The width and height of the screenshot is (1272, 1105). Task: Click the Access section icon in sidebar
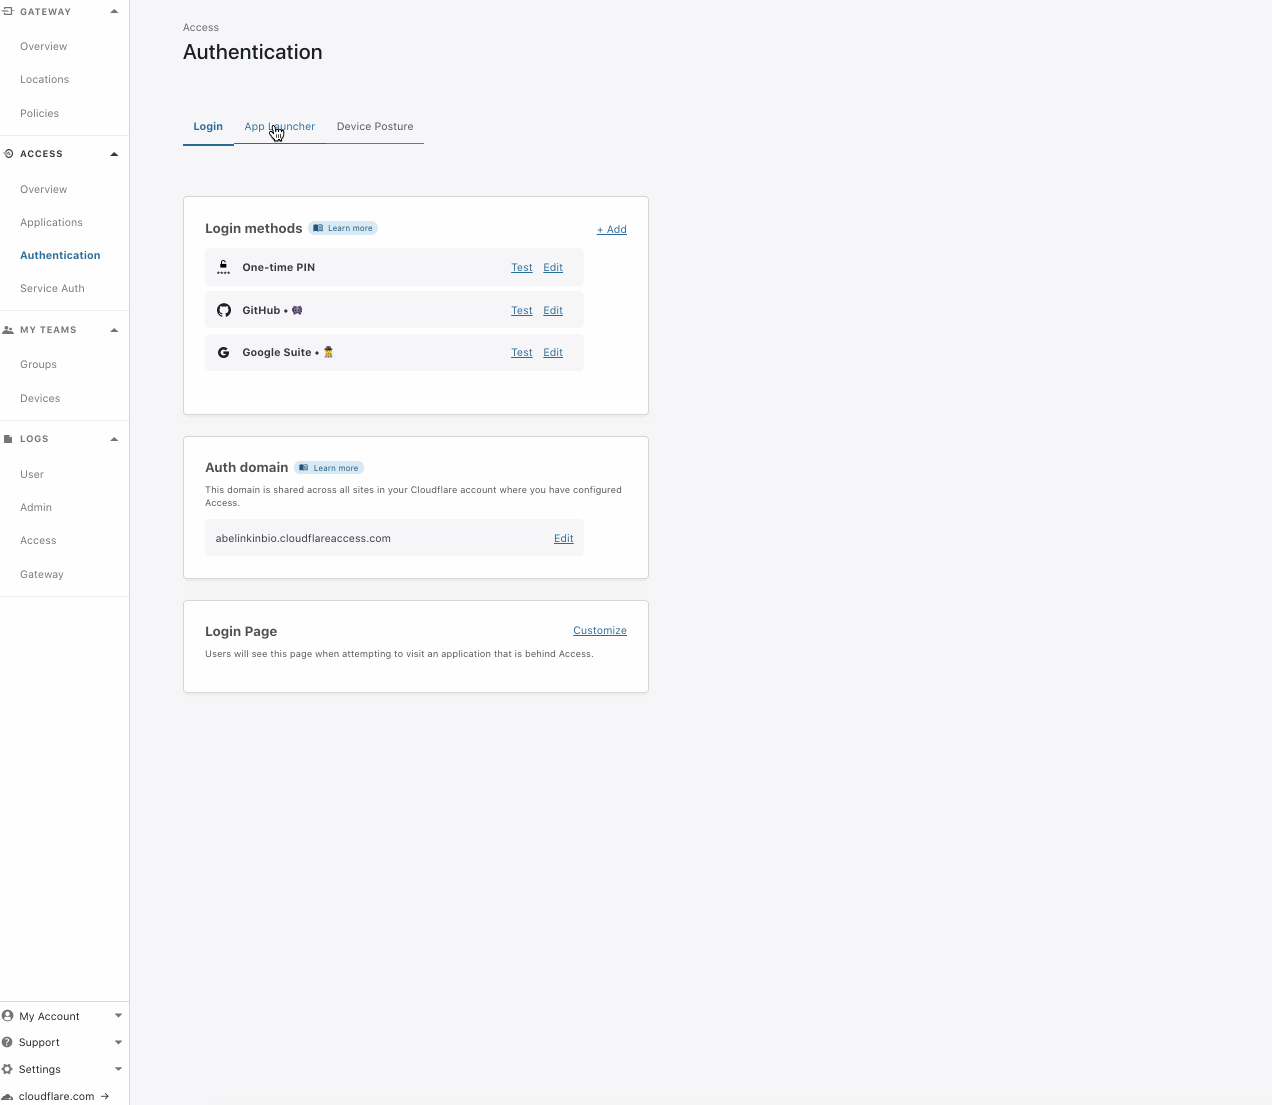(x=8, y=153)
